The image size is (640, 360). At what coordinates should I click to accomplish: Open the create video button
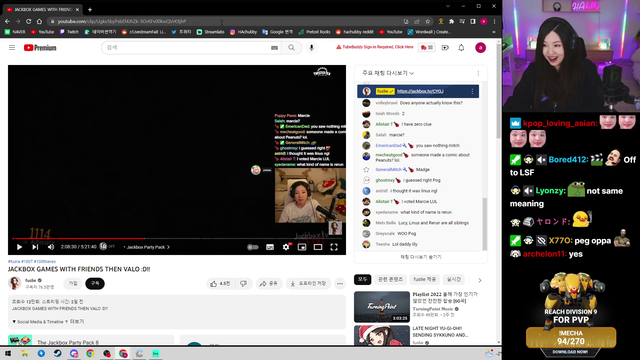pos(445,48)
